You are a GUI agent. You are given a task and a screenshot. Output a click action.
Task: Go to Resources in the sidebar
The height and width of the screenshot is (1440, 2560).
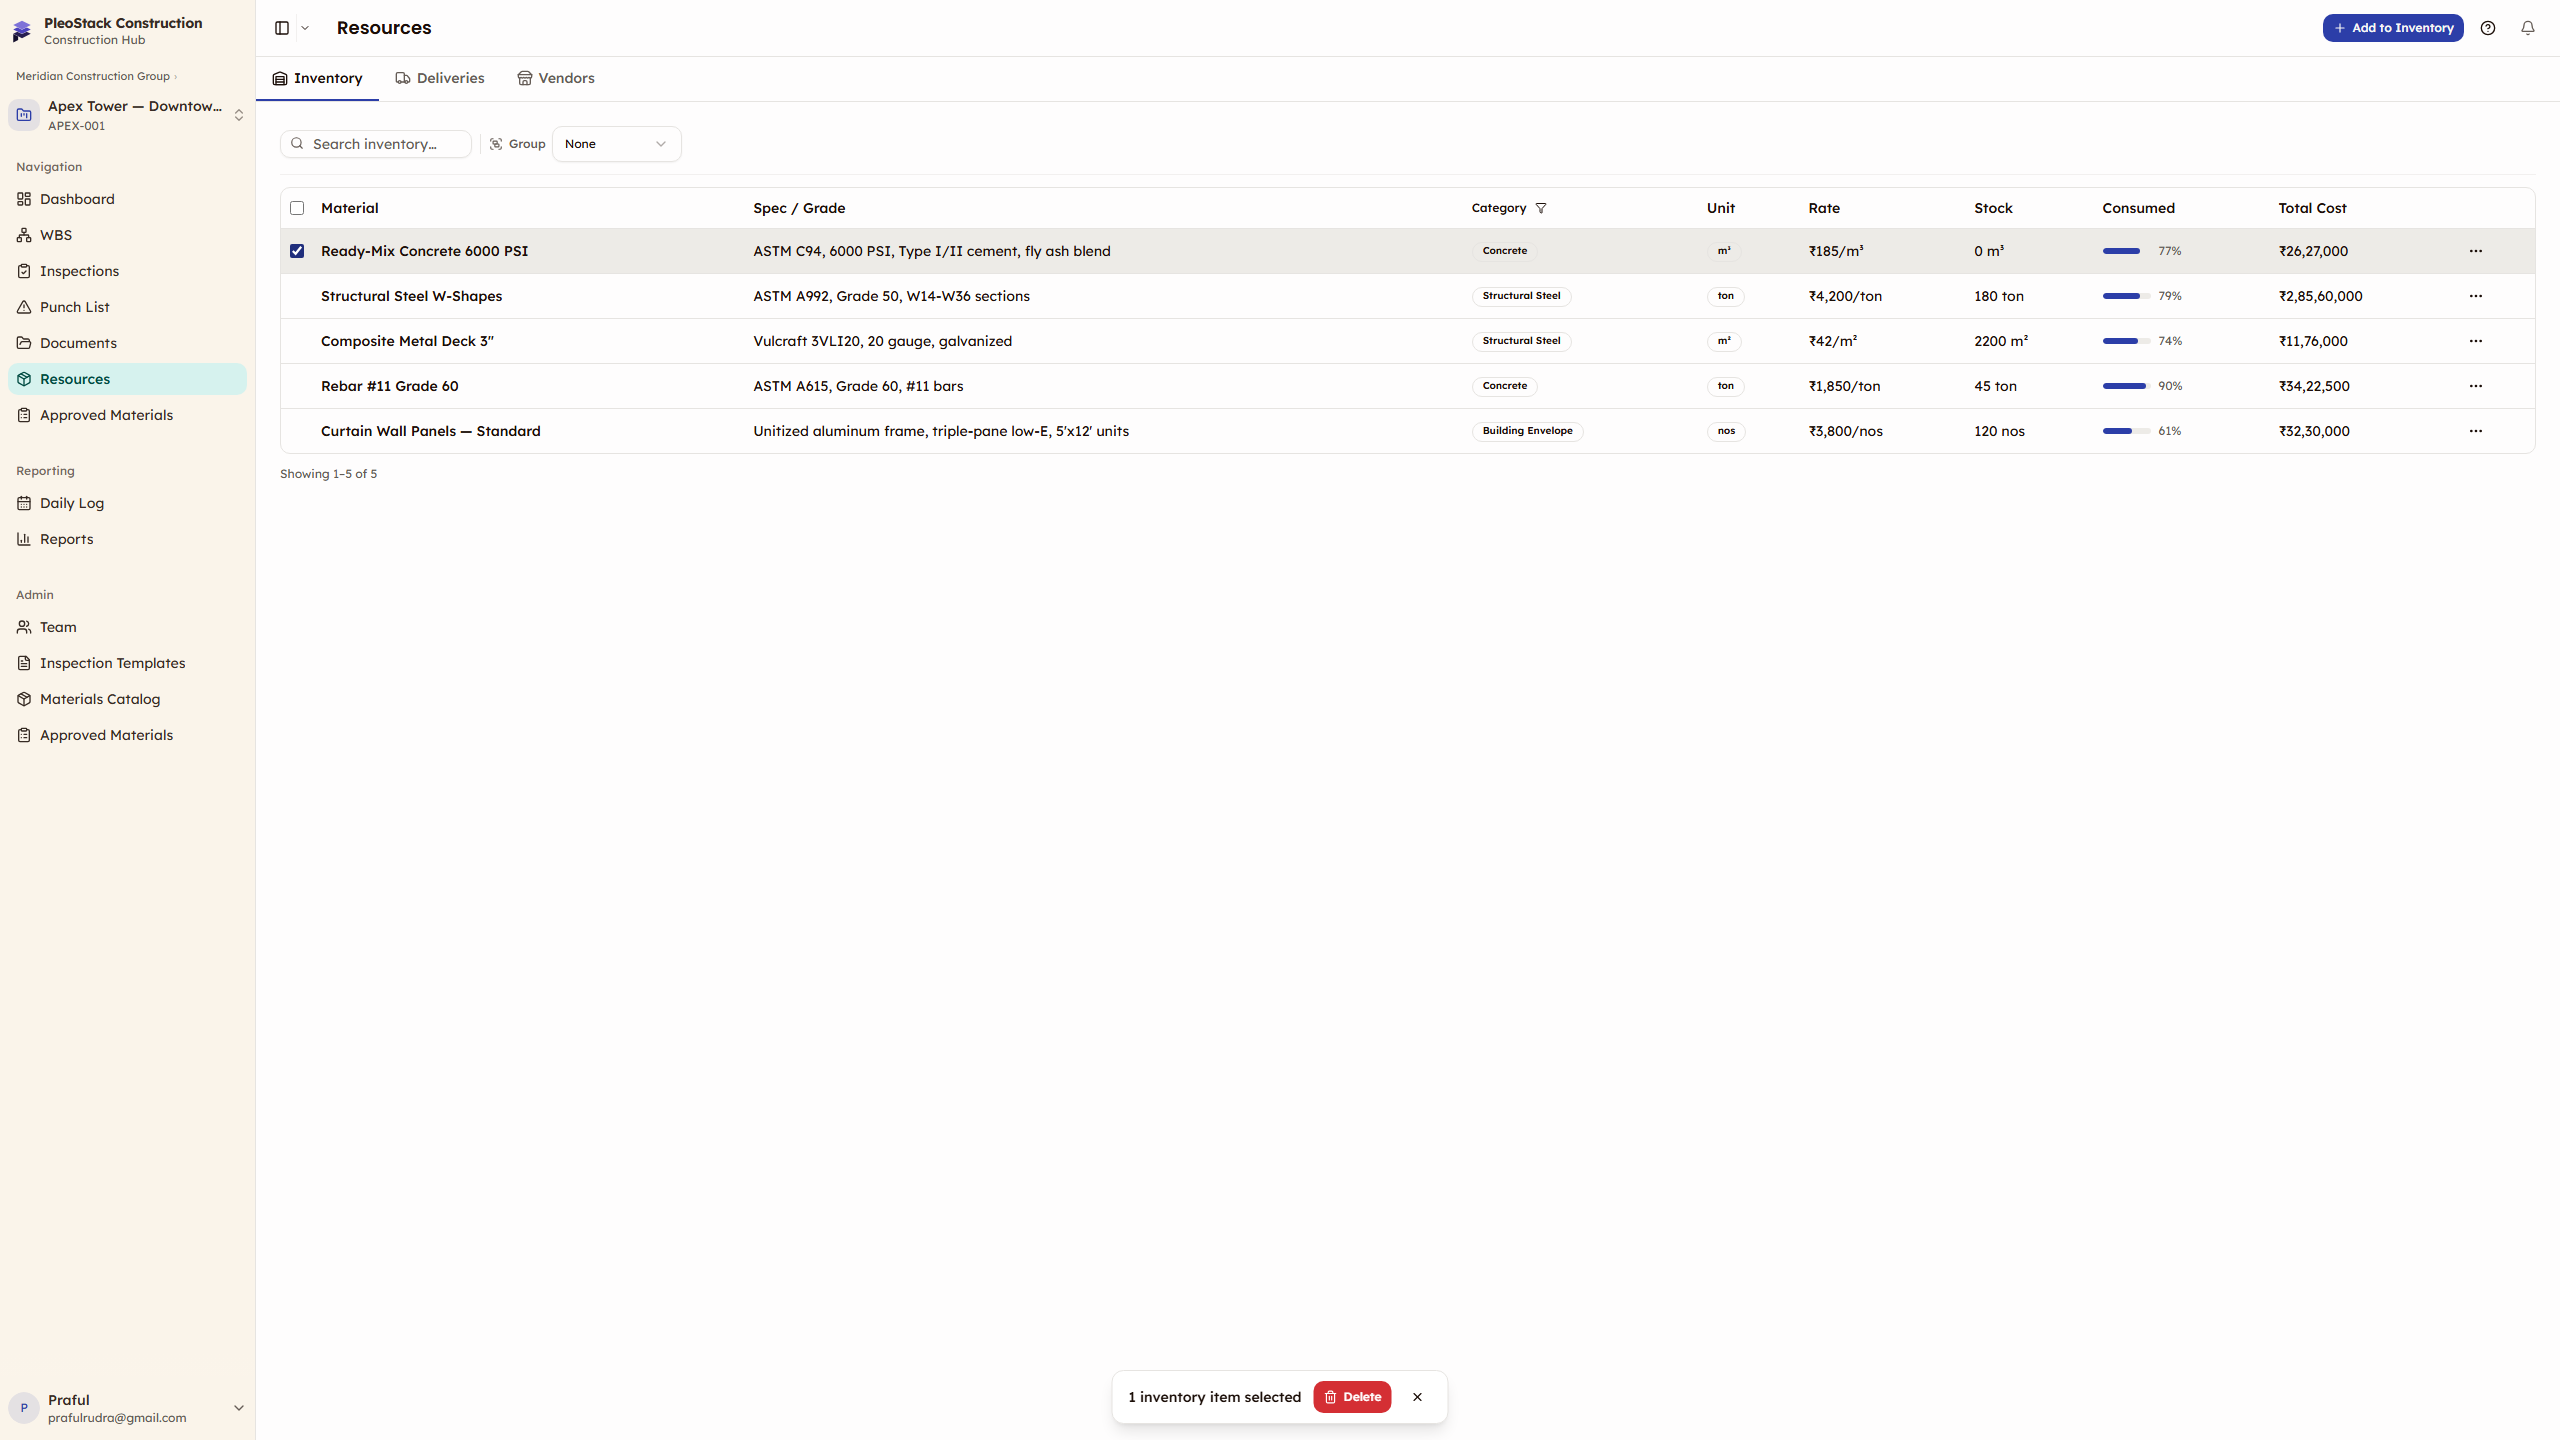pyautogui.click(x=127, y=379)
